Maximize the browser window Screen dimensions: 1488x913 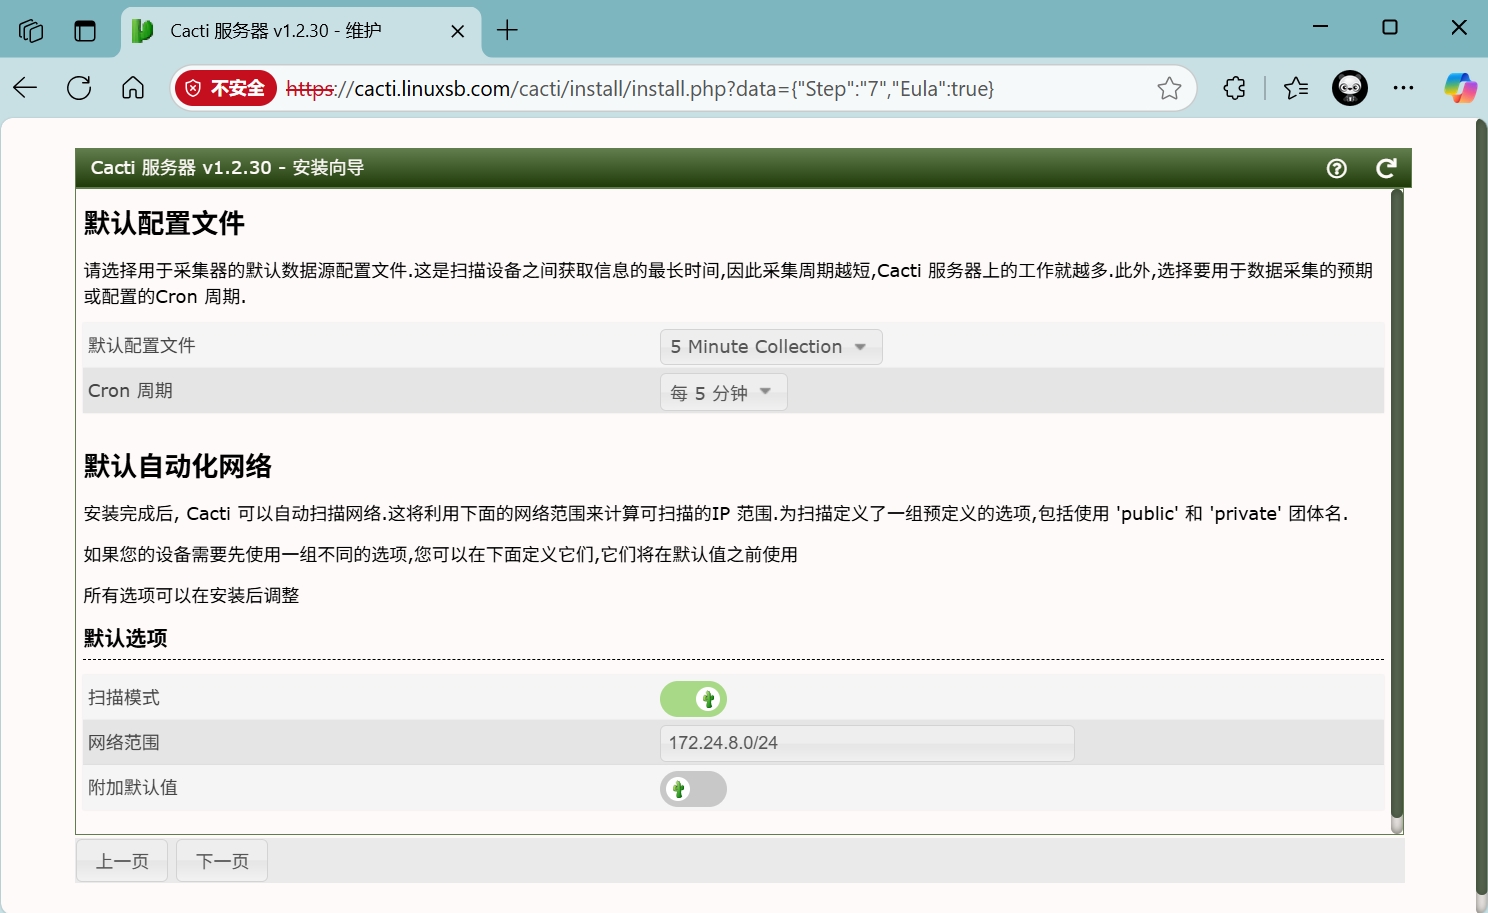1390,28
